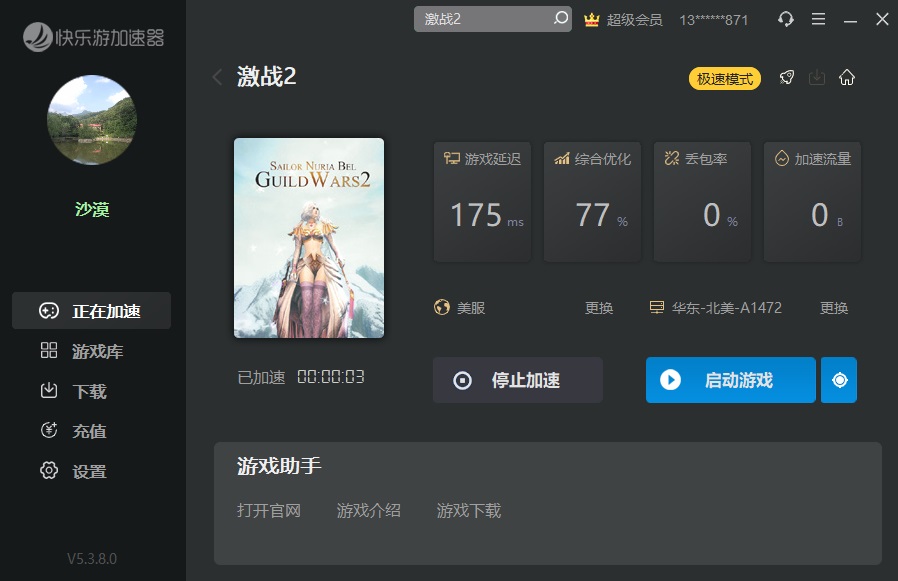Open the hamburger main menu

(x=819, y=19)
